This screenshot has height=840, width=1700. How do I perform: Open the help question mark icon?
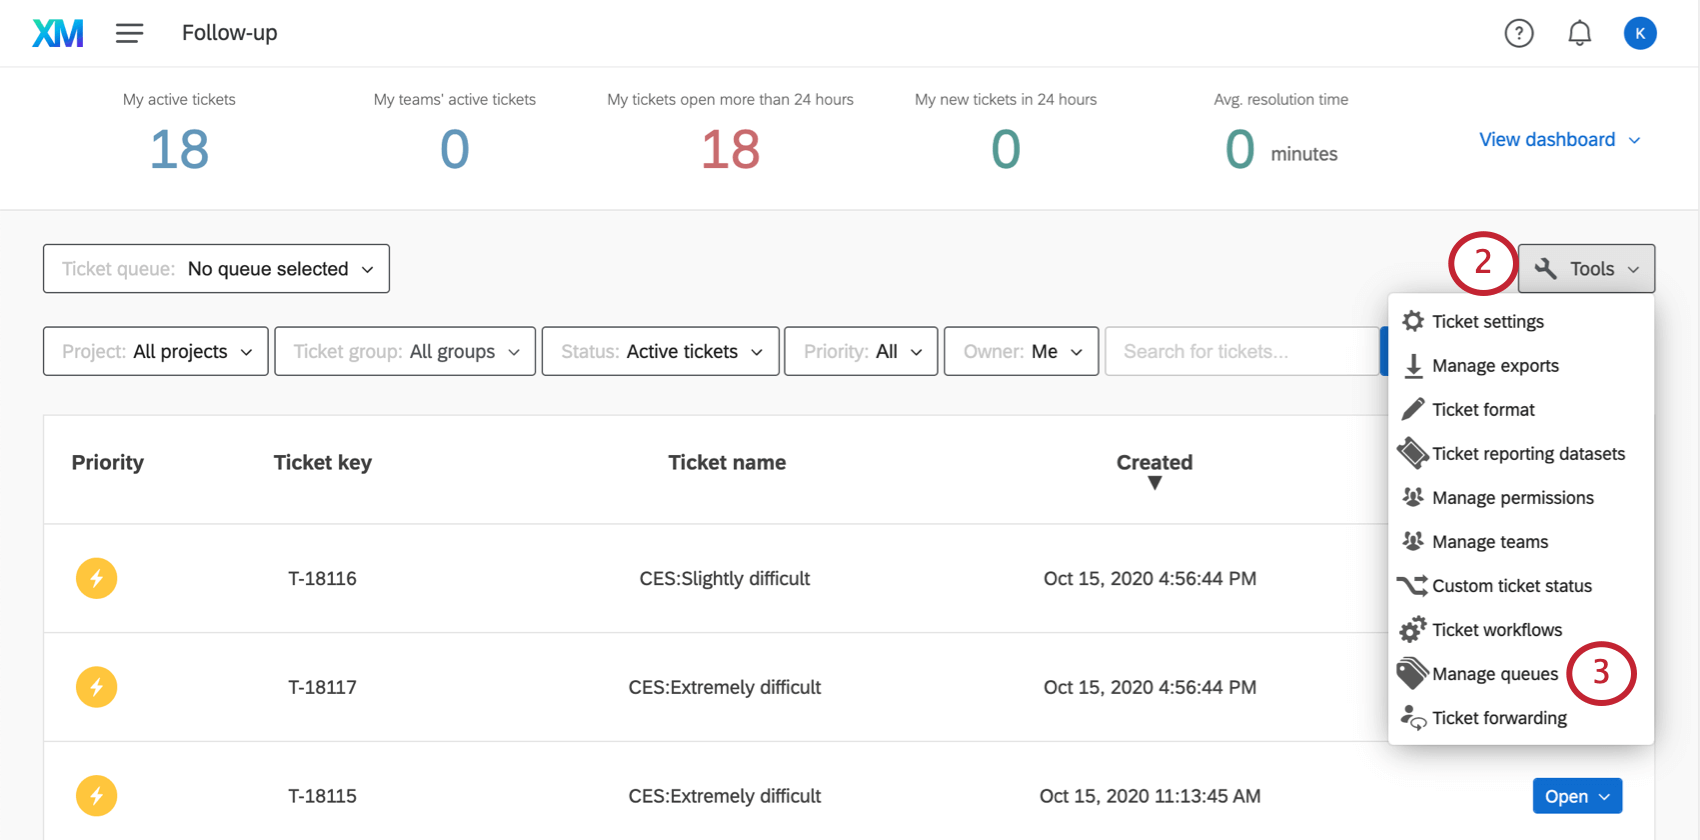(x=1519, y=33)
